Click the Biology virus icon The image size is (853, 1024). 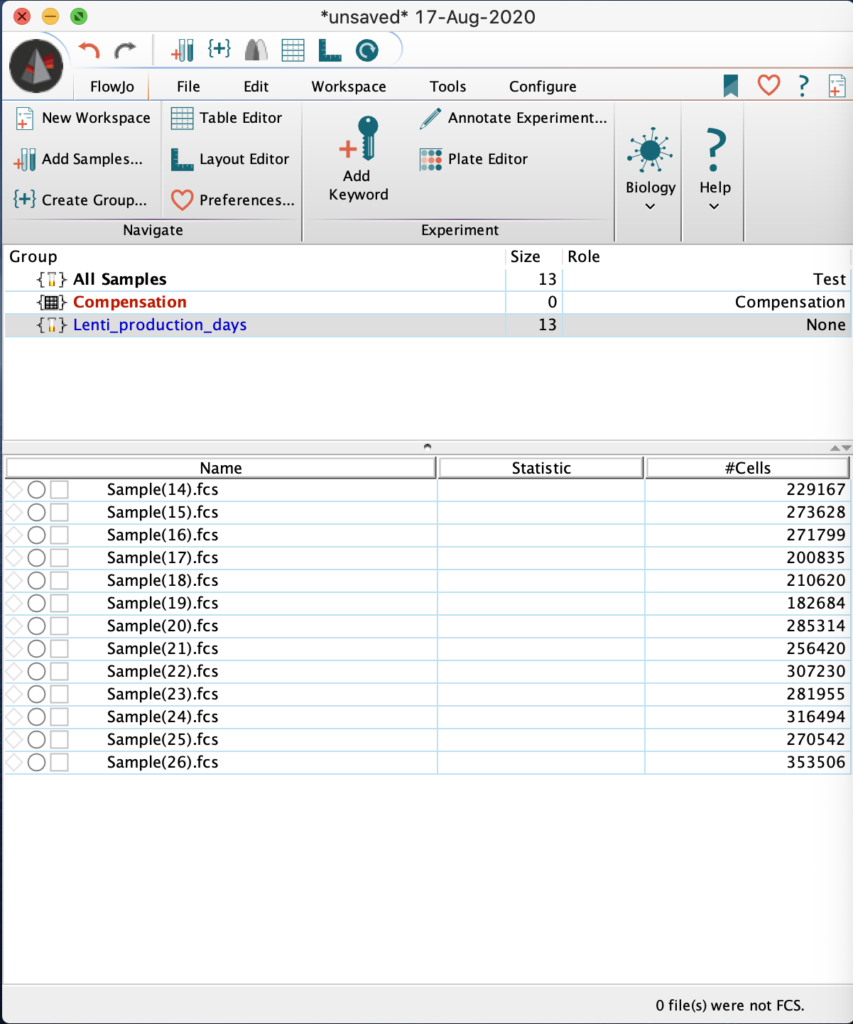[x=650, y=151]
